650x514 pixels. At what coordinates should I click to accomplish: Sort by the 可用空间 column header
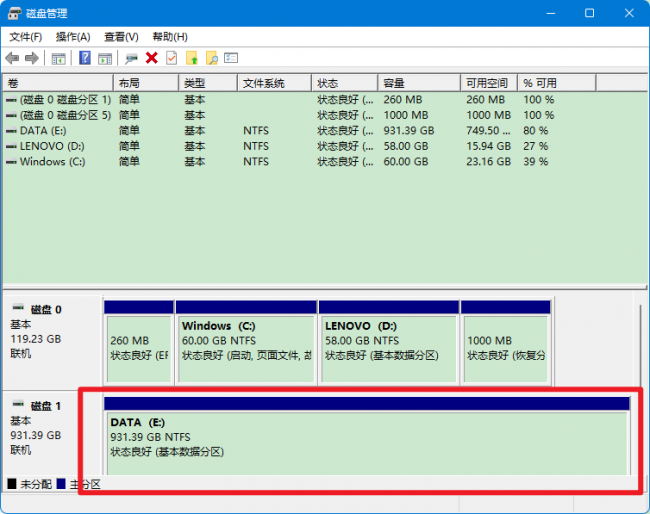[489, 83]
